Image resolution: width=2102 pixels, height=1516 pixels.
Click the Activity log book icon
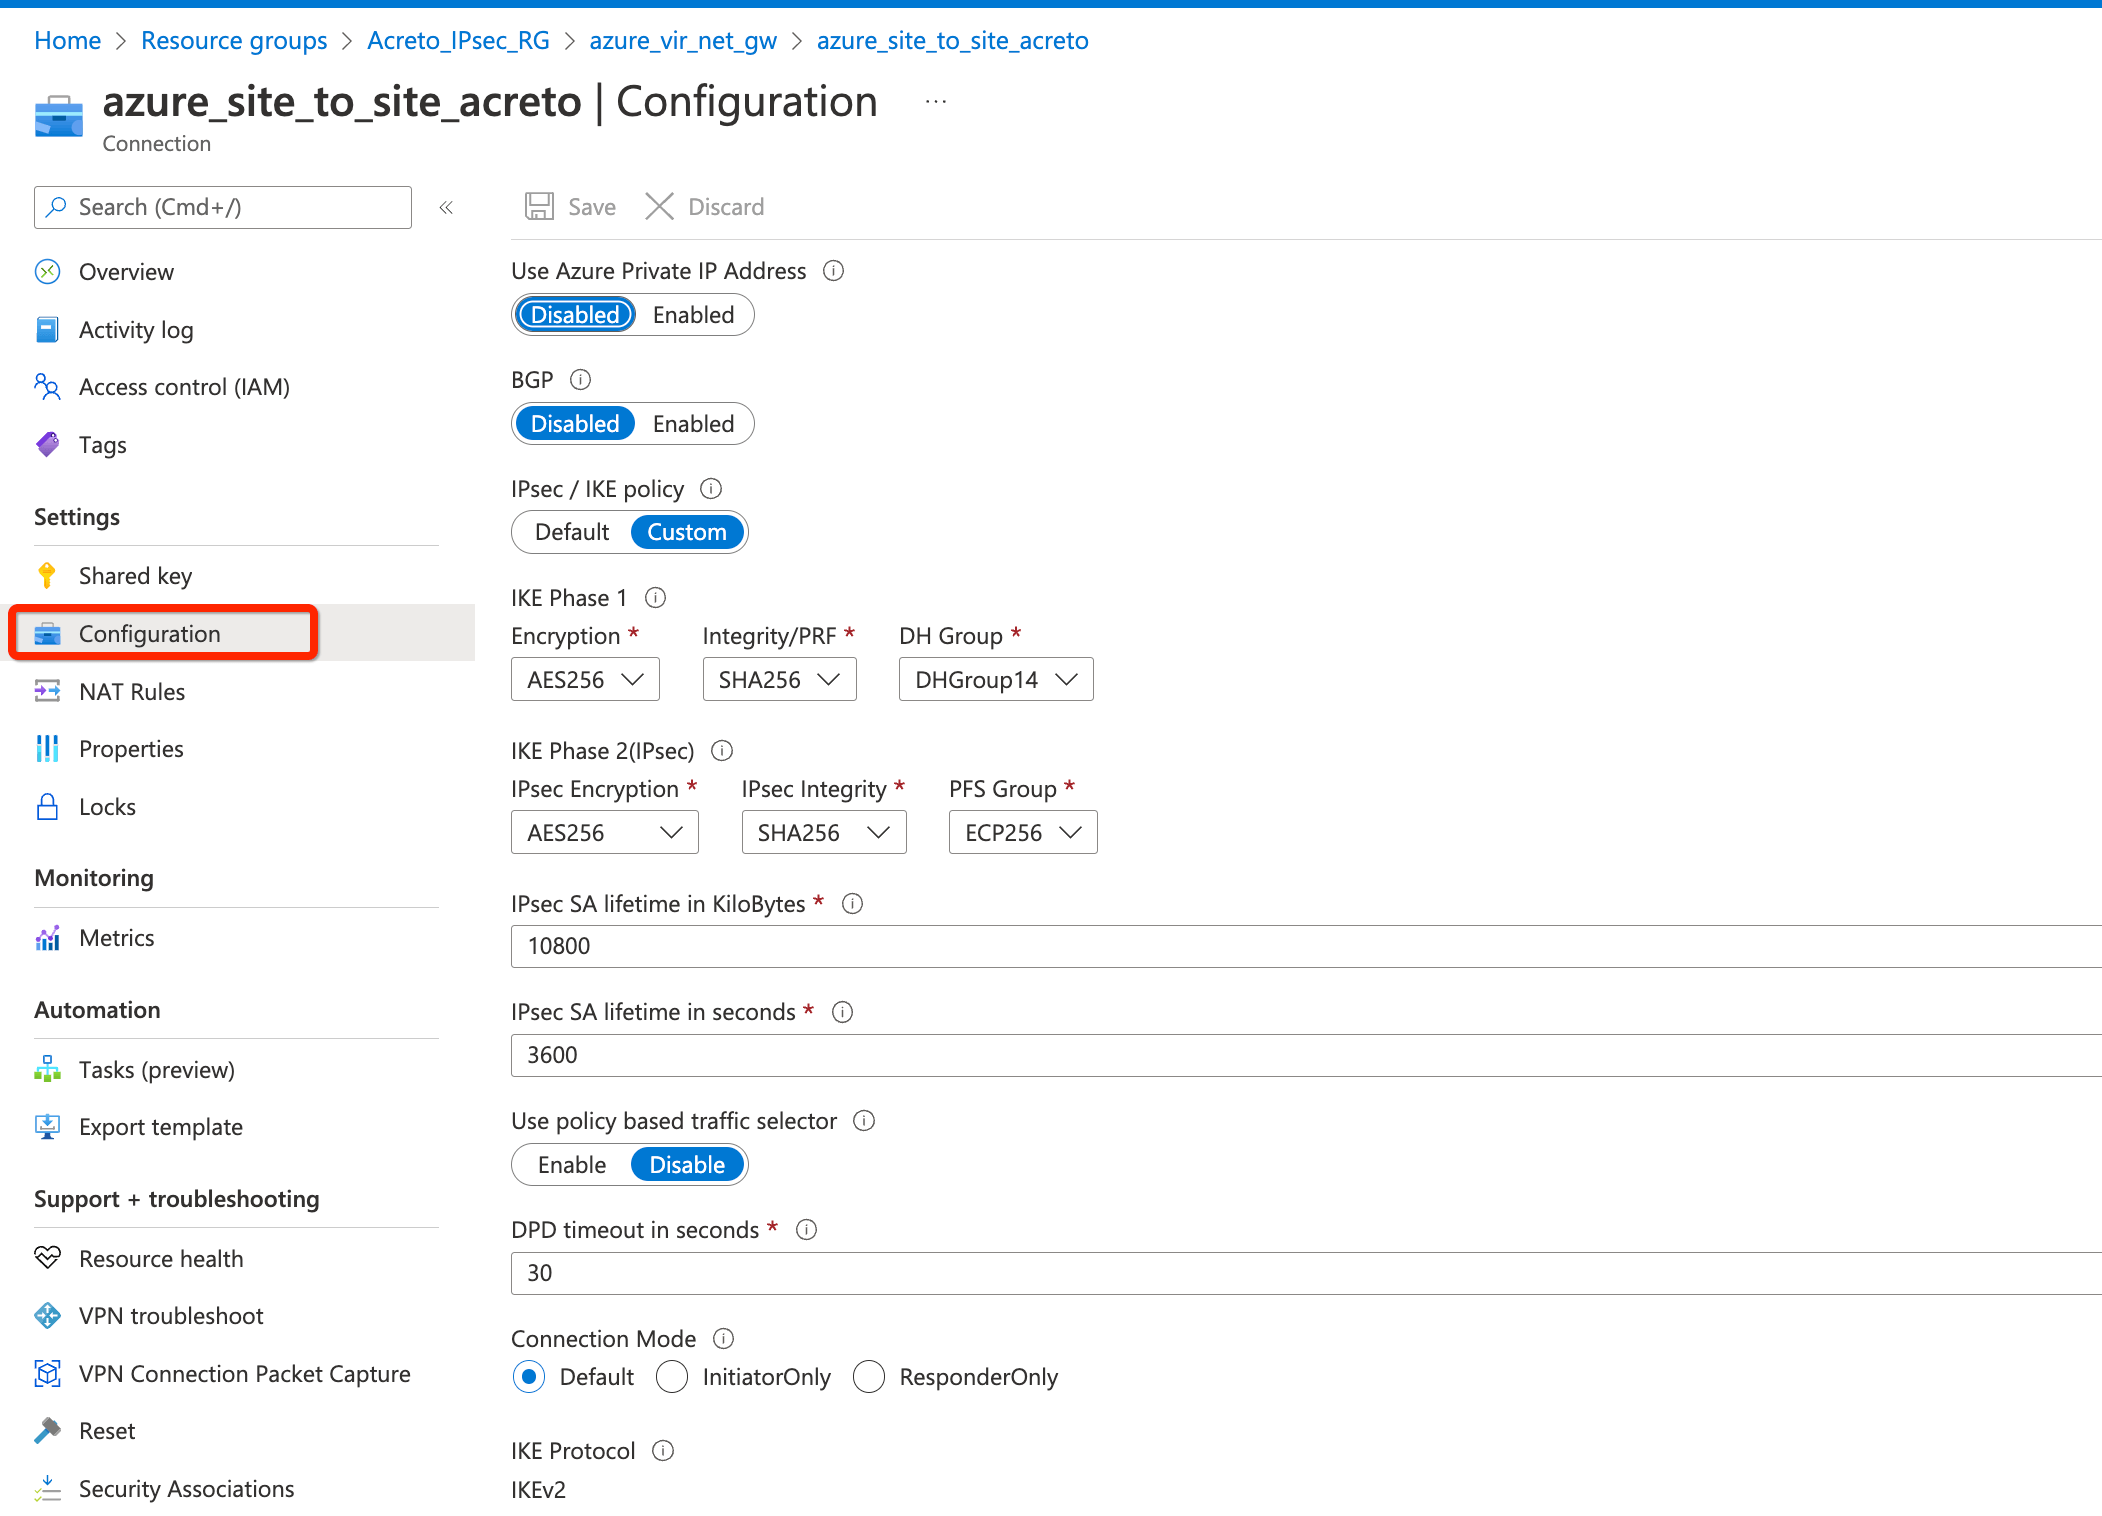click(47, 330)
